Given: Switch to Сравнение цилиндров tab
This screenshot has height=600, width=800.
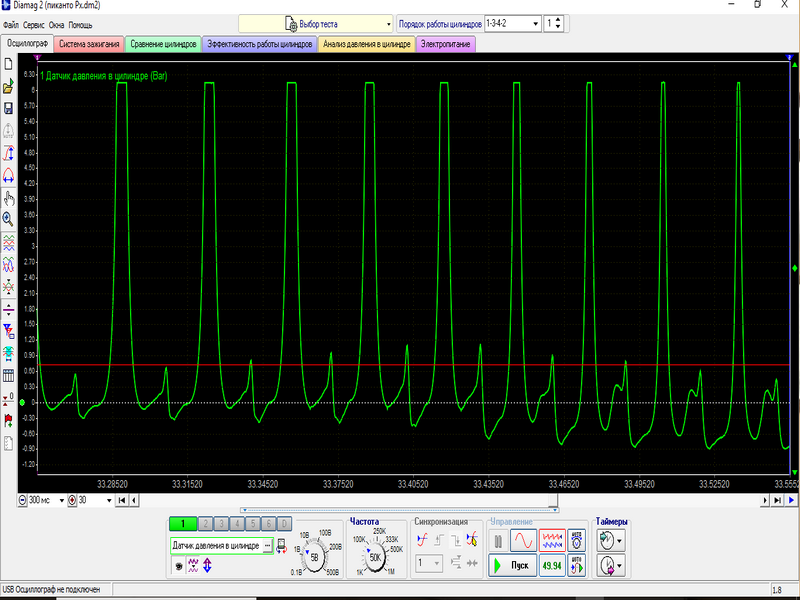Looking at the screenshot, I should pos(163,44).
